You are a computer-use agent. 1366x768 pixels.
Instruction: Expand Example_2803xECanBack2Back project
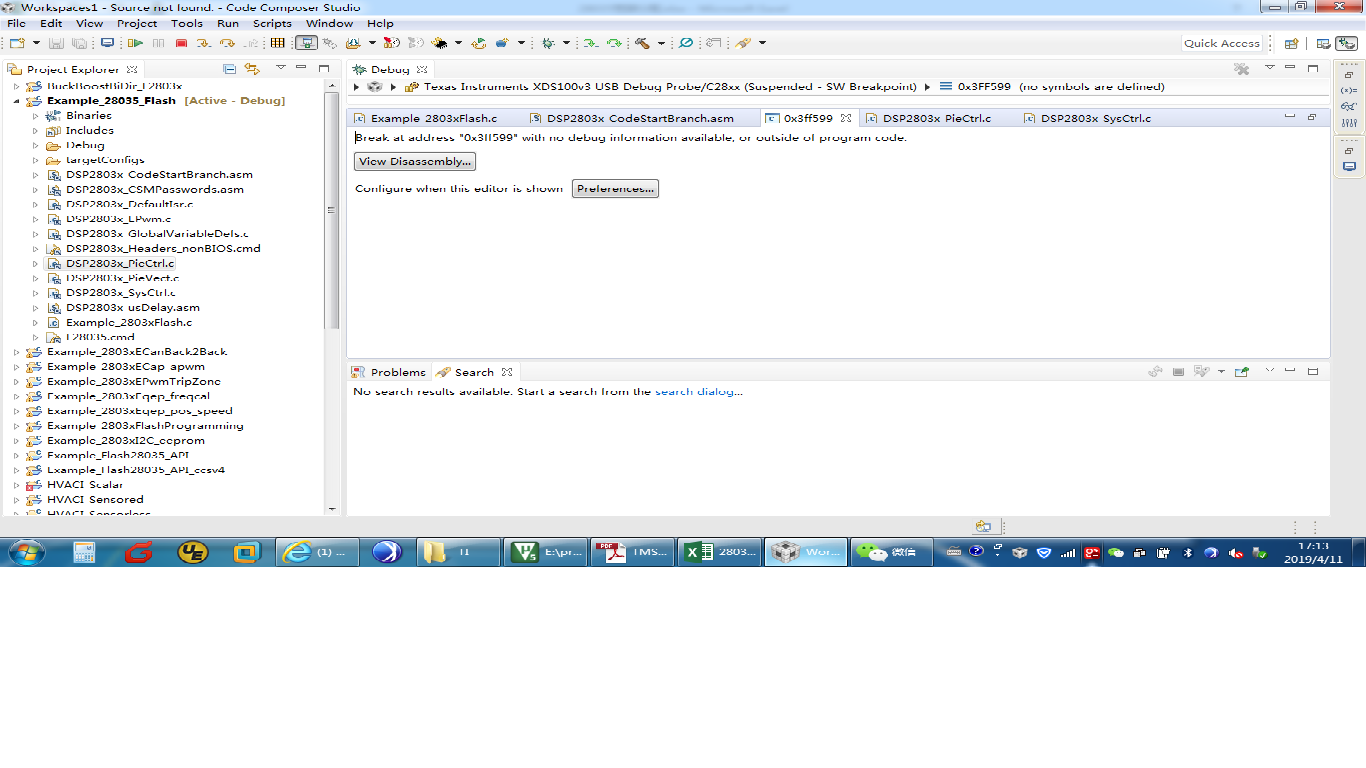[17, 352]
